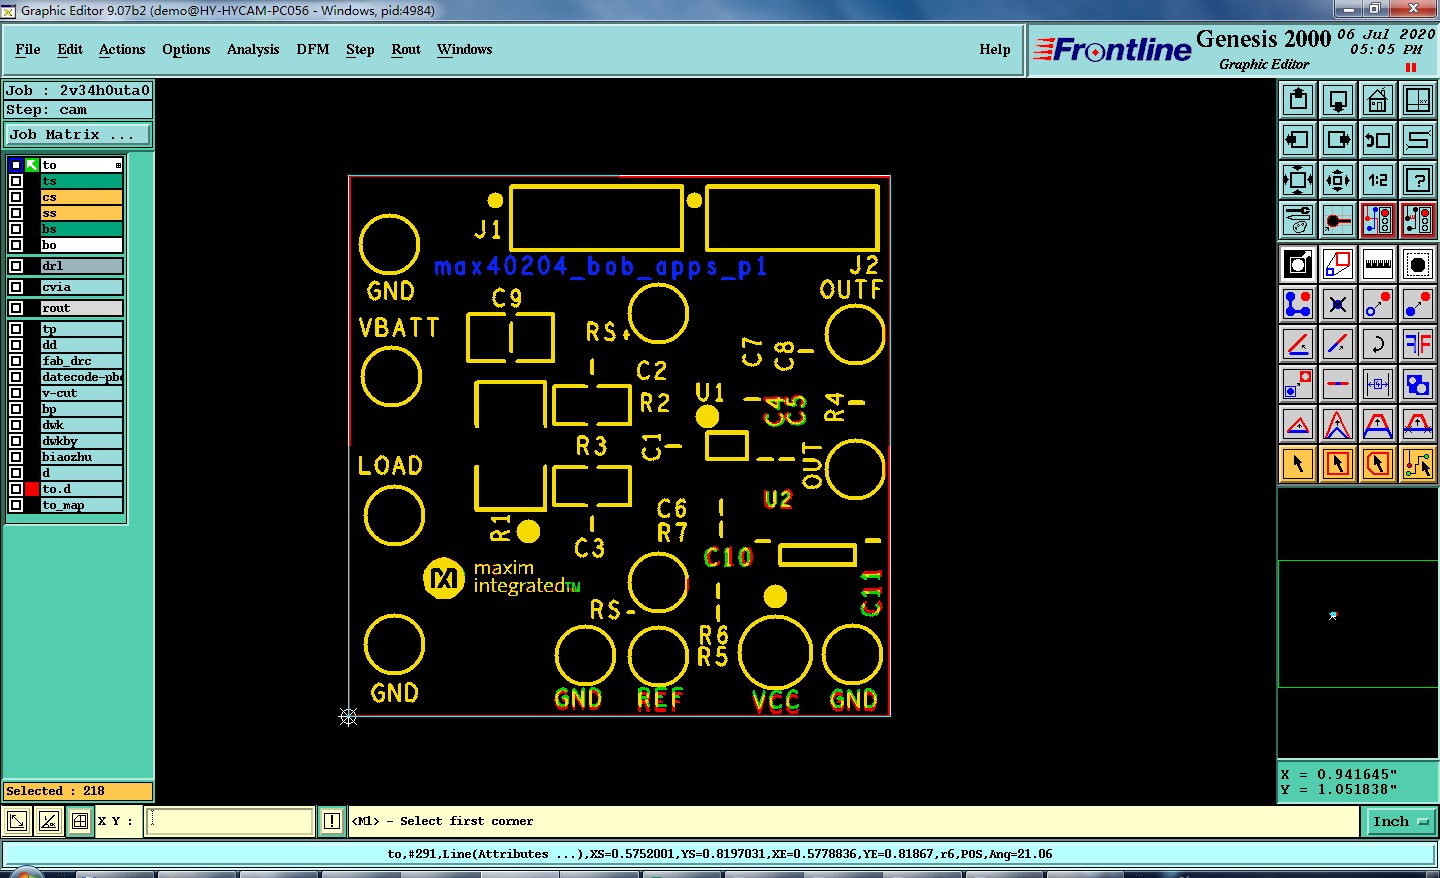Viewport: 1440px width, 878px height.
Task: Select the rectangle area select tool
Action: (x=1338, y=464)
